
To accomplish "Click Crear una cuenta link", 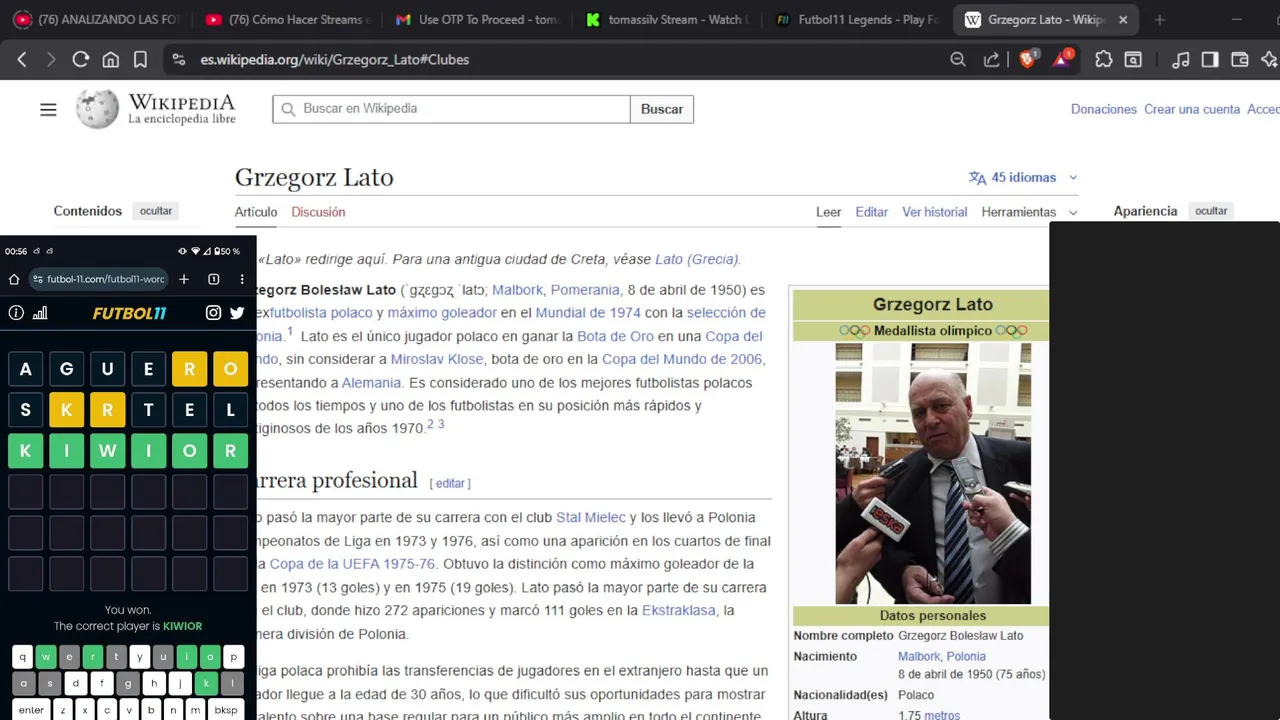I will [x=1192, y=109].
